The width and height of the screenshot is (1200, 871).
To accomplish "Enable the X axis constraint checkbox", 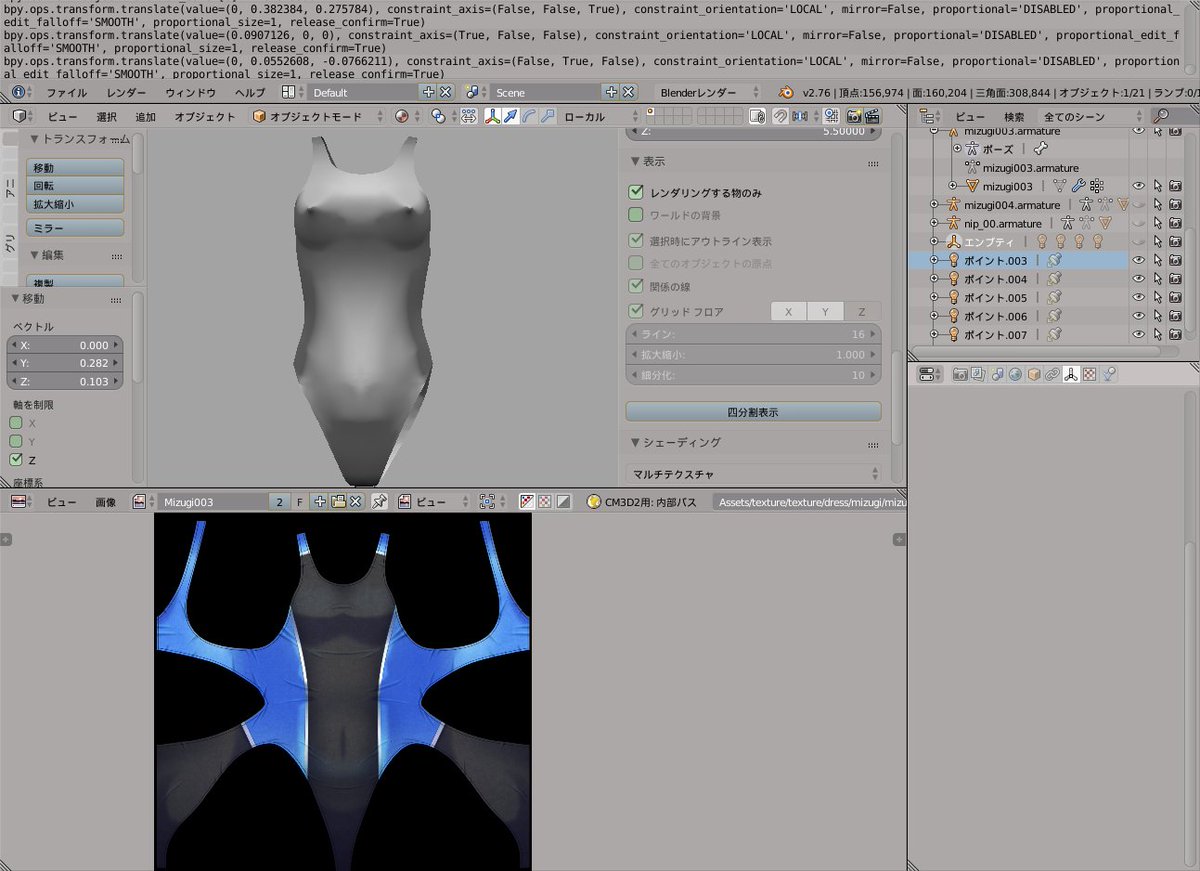I will point(16,423).
